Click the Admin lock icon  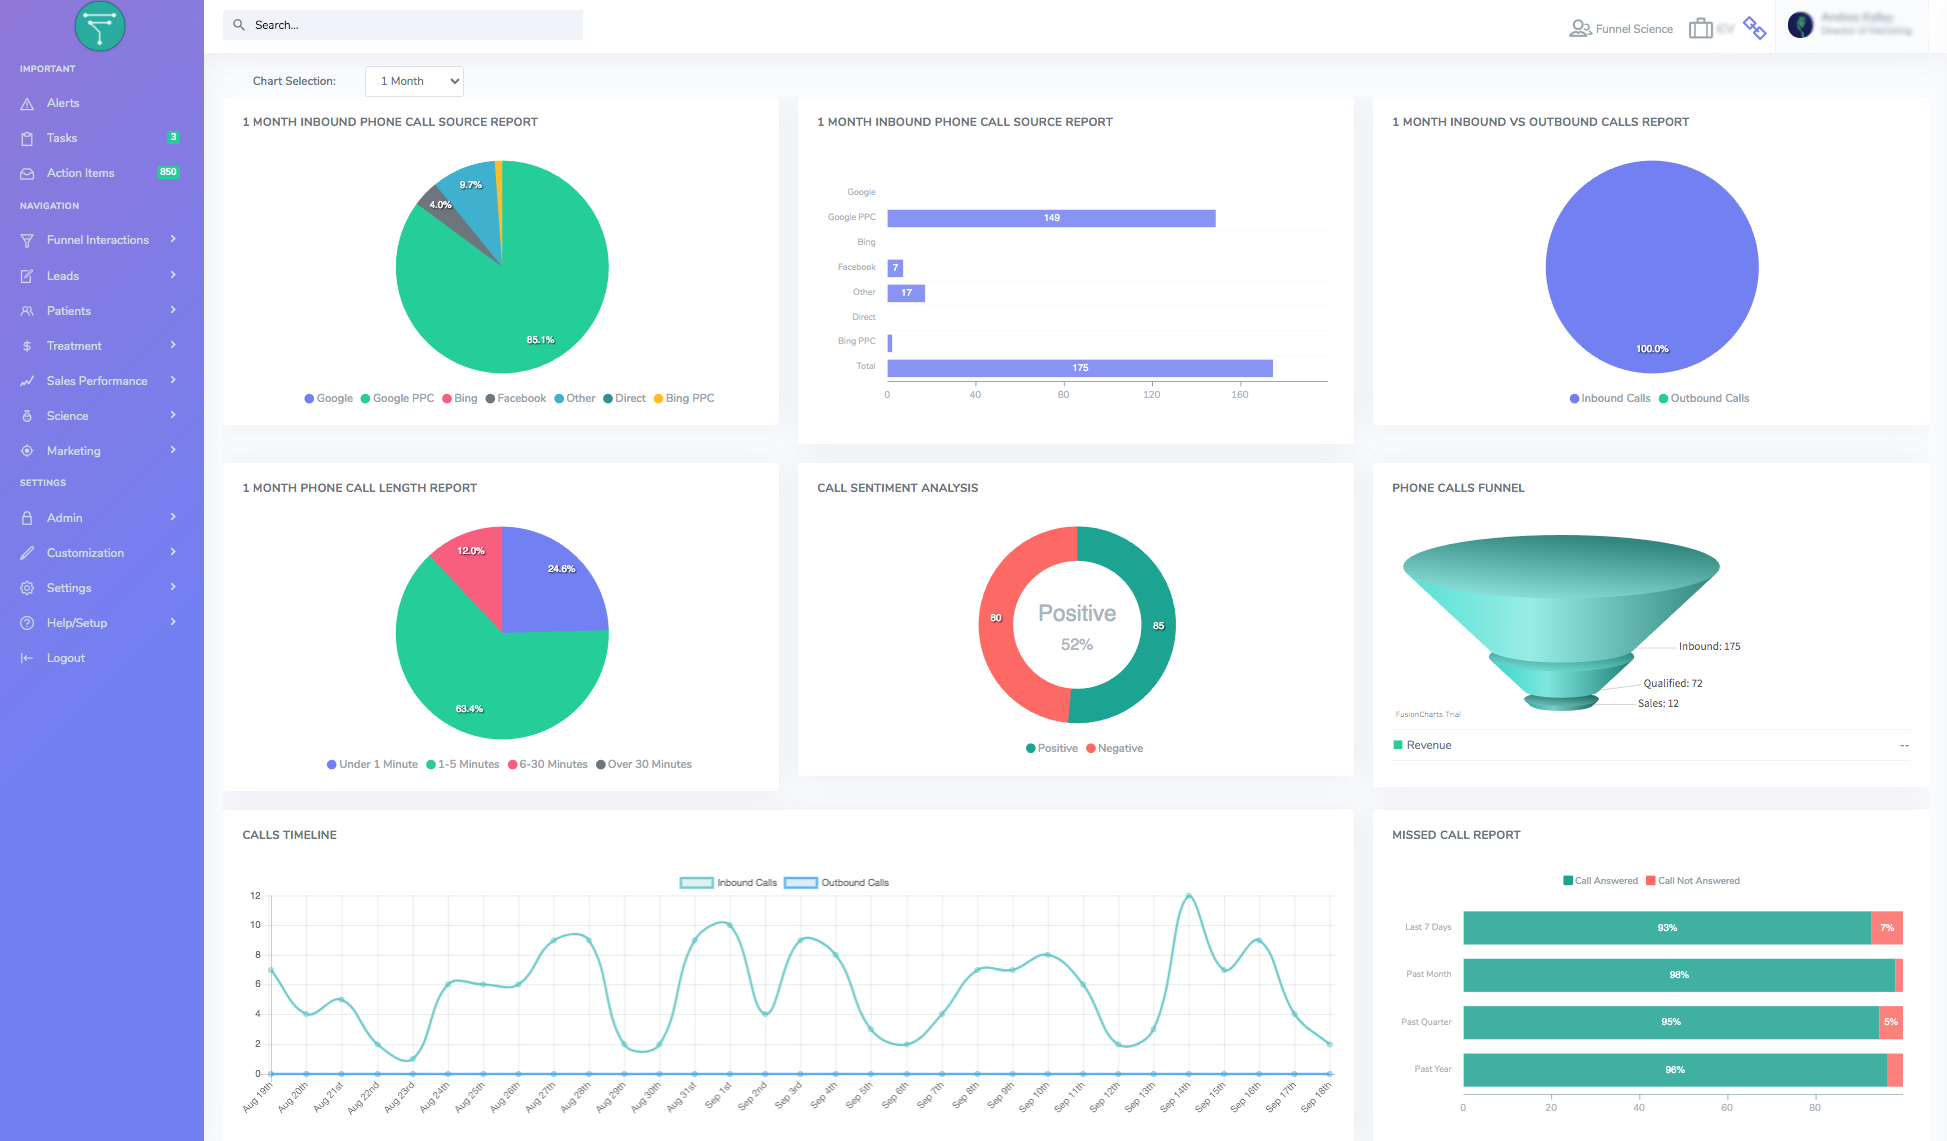(x=27, y=518)
